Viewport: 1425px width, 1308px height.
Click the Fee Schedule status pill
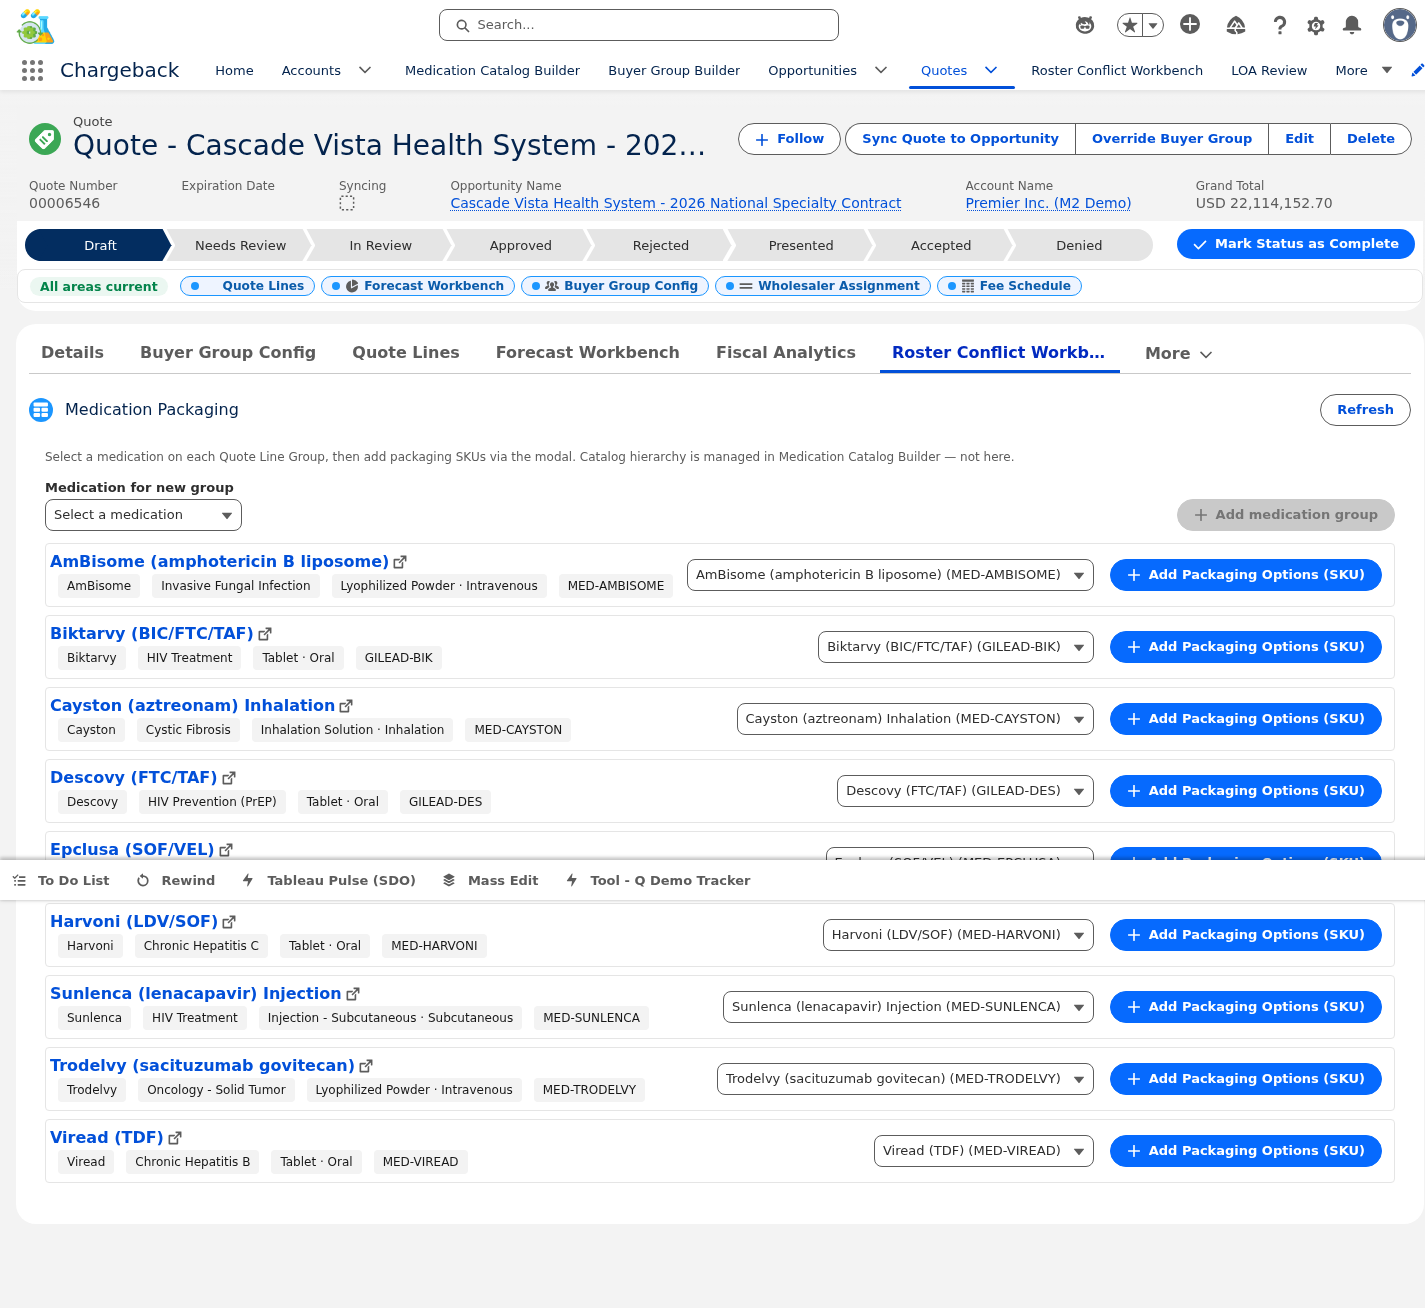[x=1009, y=286]
